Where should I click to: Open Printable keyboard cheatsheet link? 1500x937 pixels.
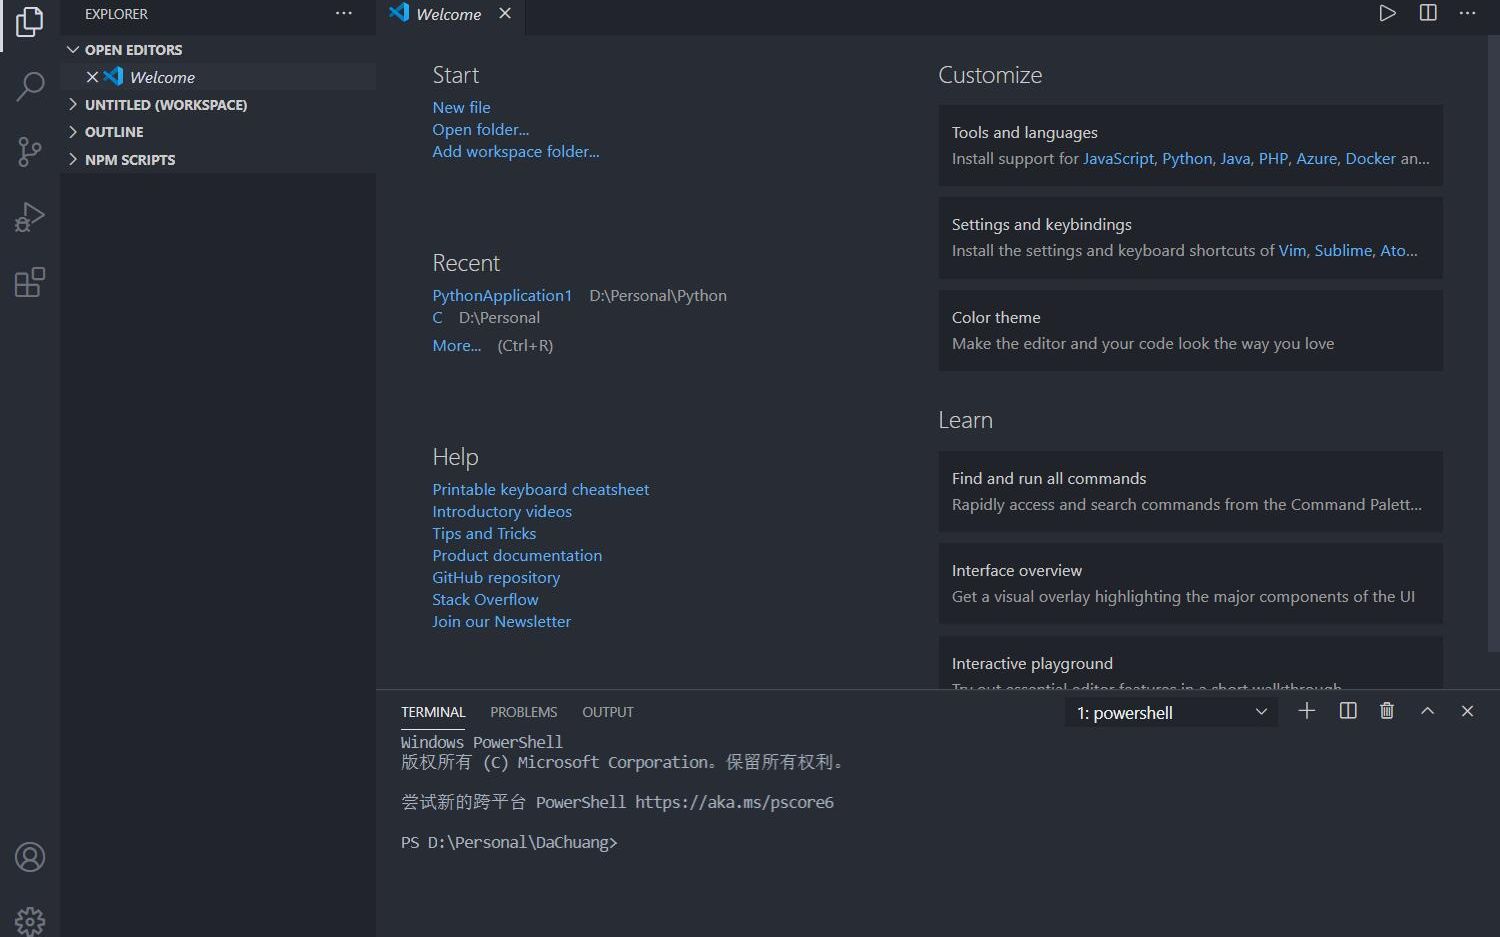pyautogui.click(x=540, y=489)
